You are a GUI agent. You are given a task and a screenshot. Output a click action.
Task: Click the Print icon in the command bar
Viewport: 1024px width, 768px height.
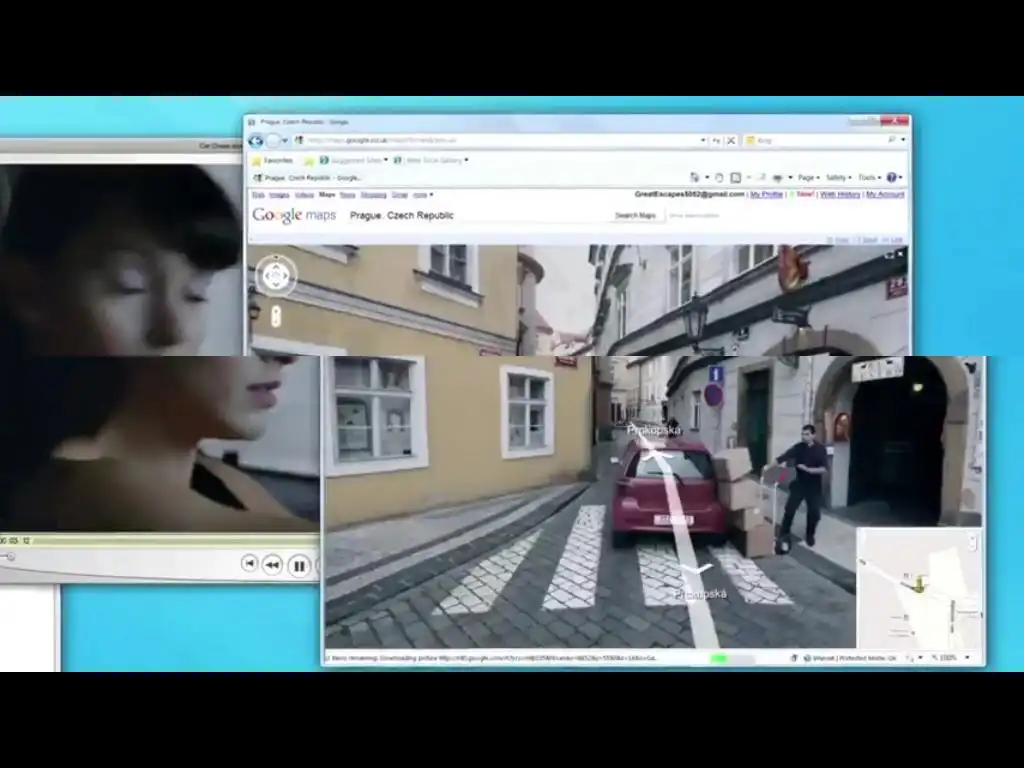click(778, 178)
